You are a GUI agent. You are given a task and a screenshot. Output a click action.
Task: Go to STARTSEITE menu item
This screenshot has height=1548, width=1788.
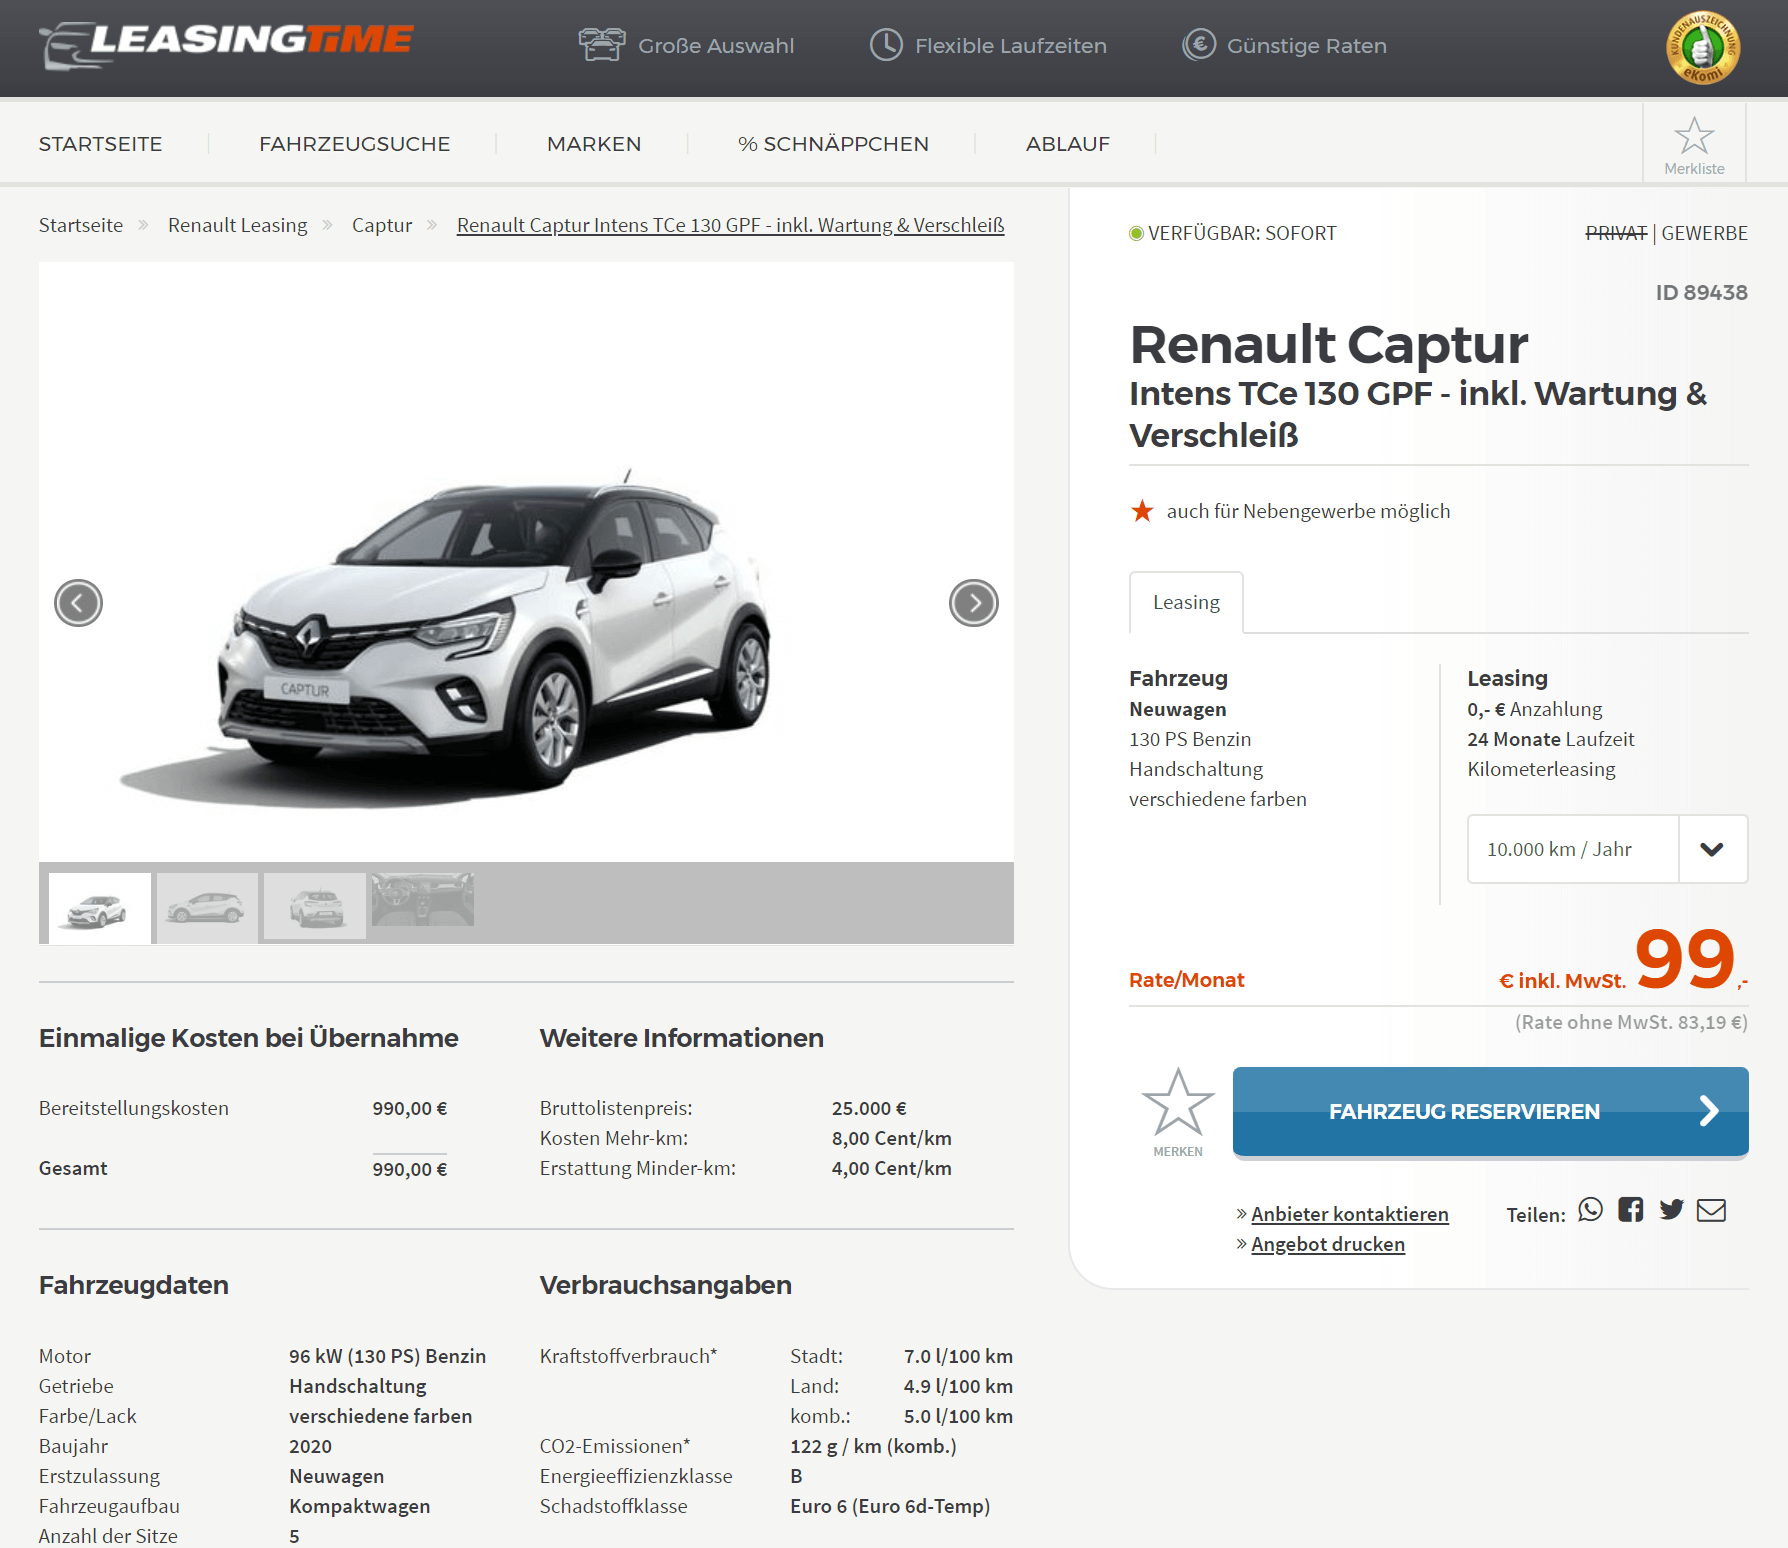(100, 144)
